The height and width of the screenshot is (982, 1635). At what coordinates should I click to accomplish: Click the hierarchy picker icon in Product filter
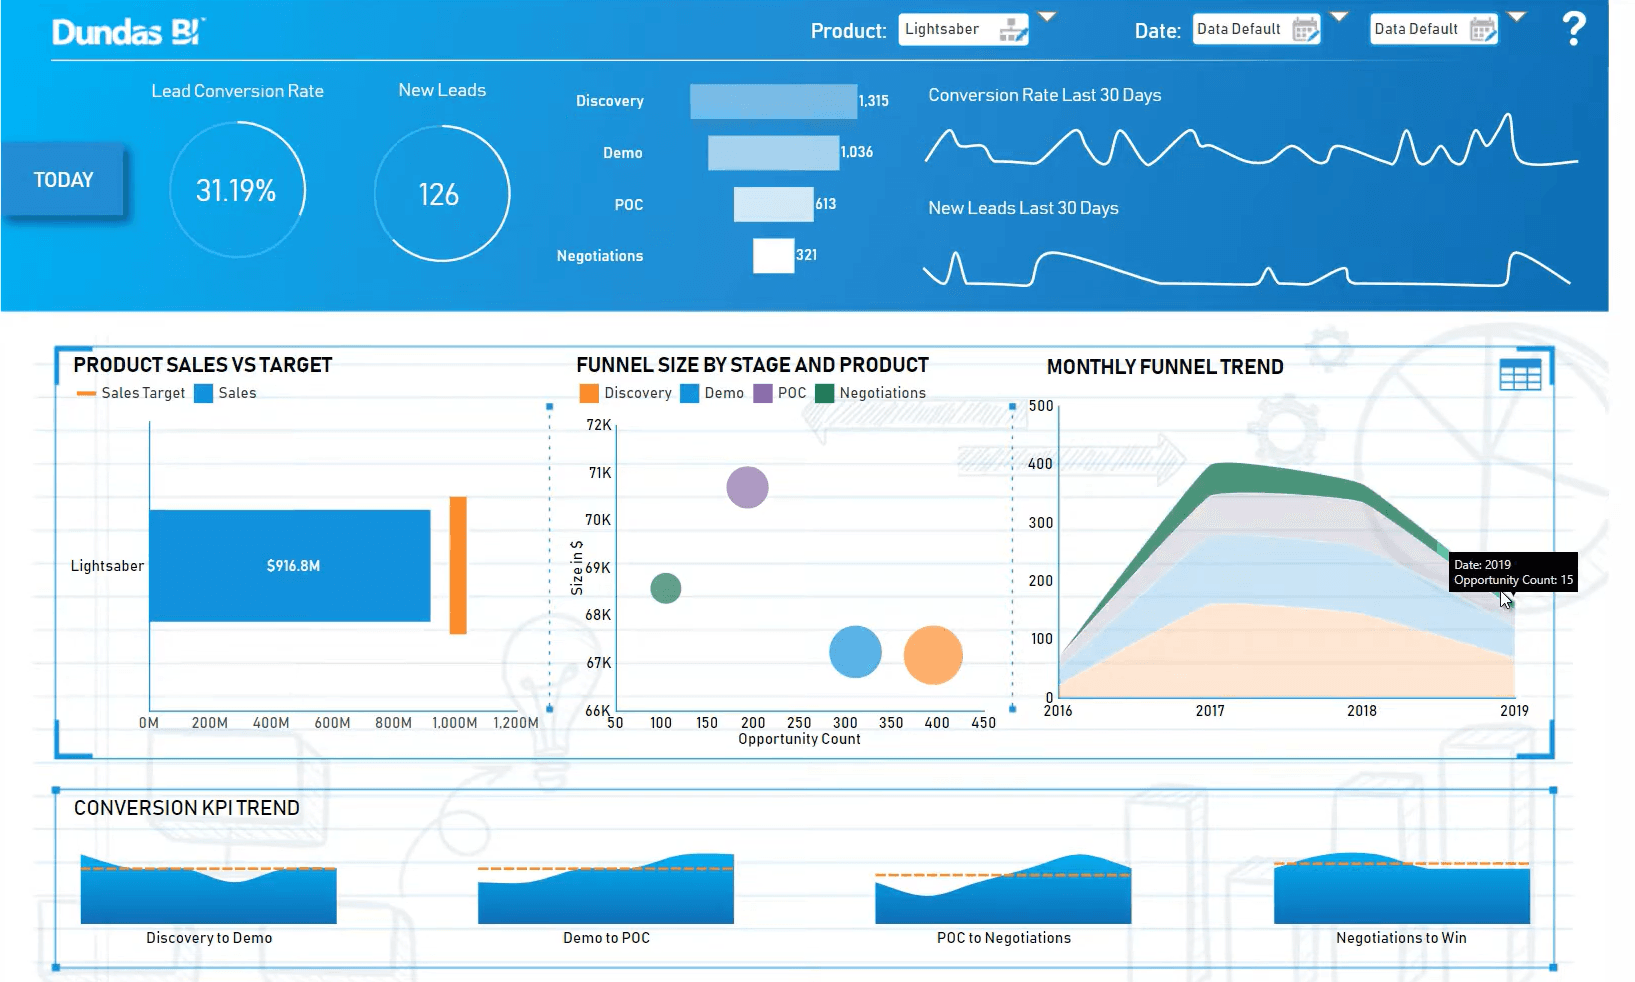(1012, 30)
